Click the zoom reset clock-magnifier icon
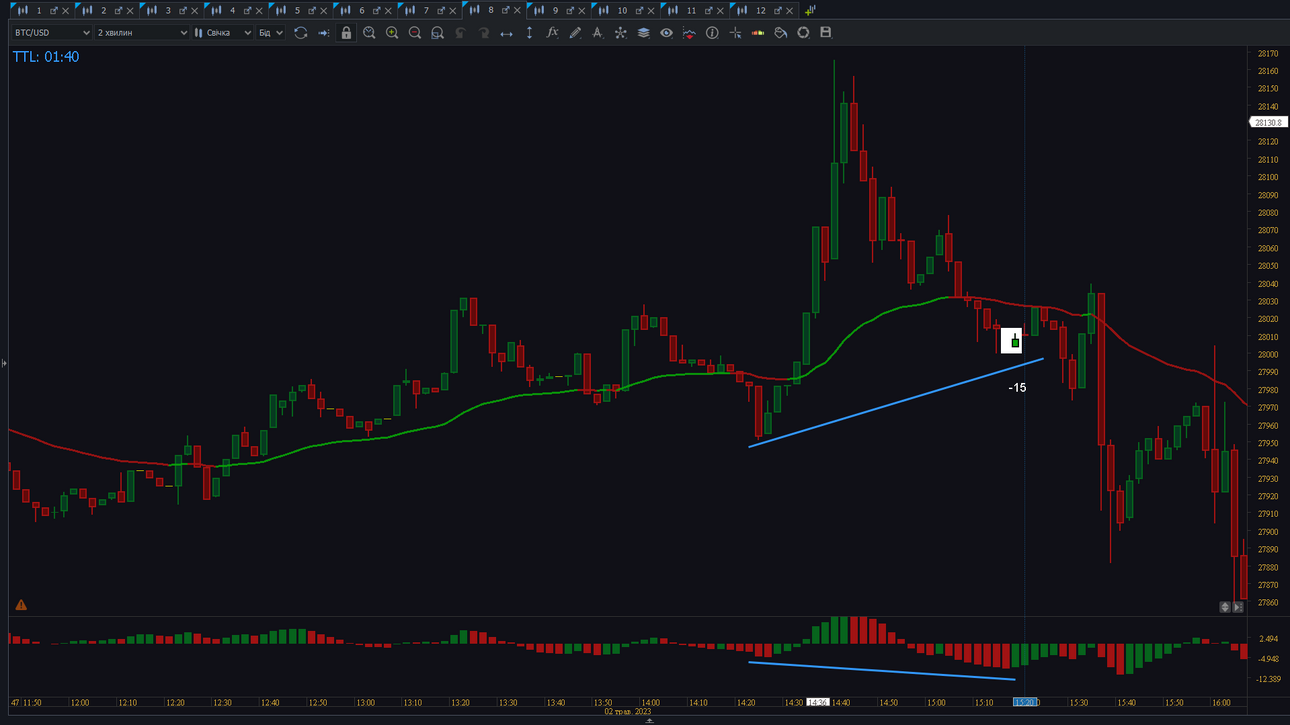Screen dimensions: 1290x725 tap(369, 33)
